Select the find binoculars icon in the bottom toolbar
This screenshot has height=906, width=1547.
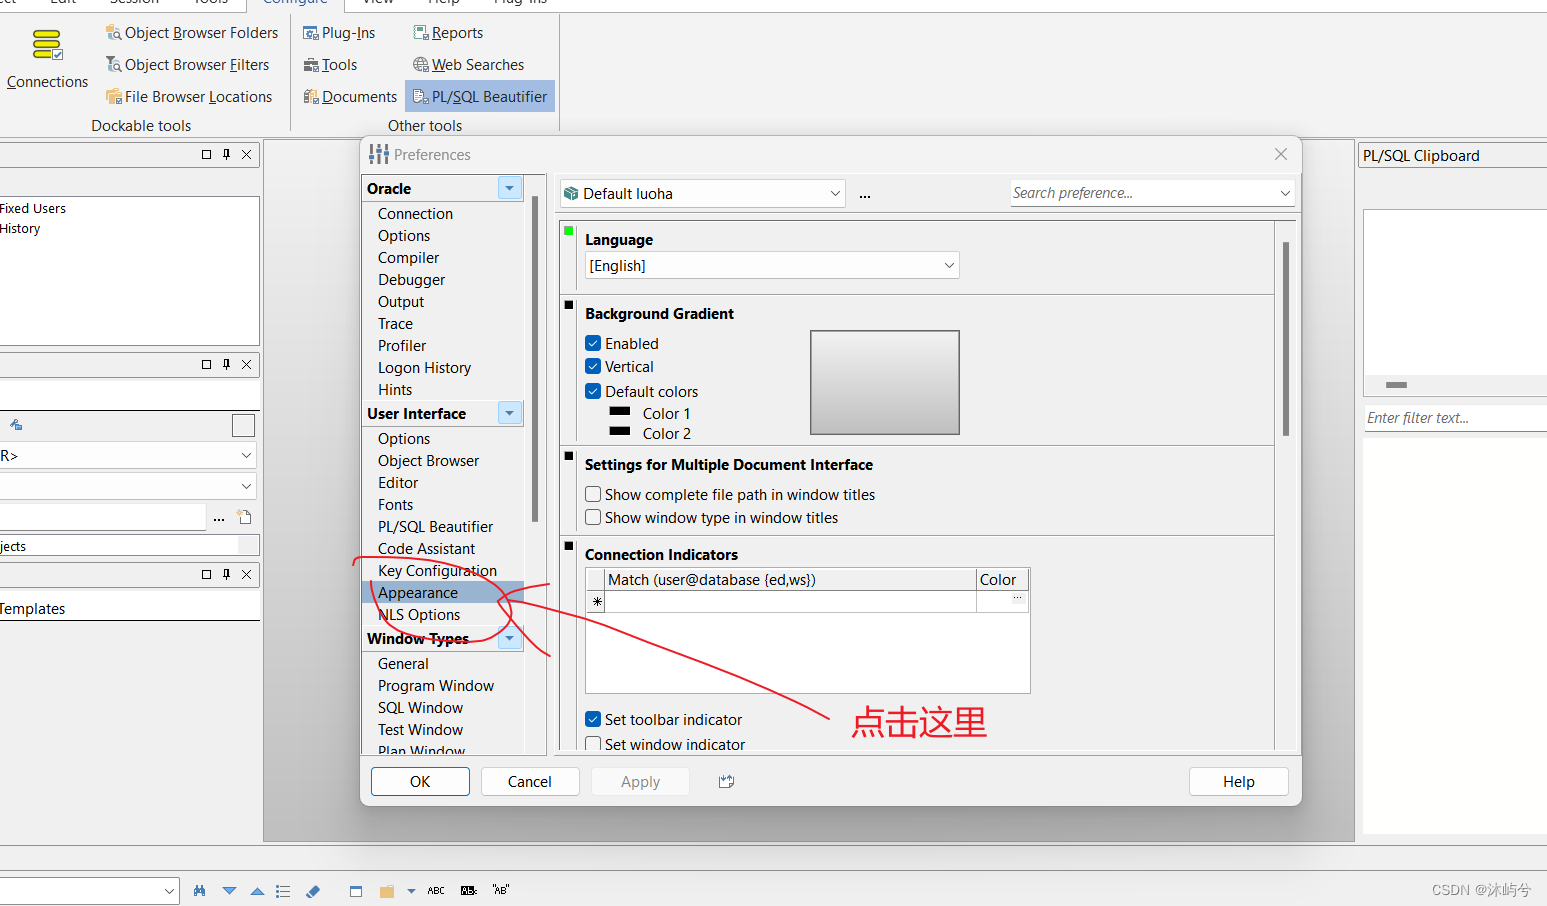click(x=199, y=890)
